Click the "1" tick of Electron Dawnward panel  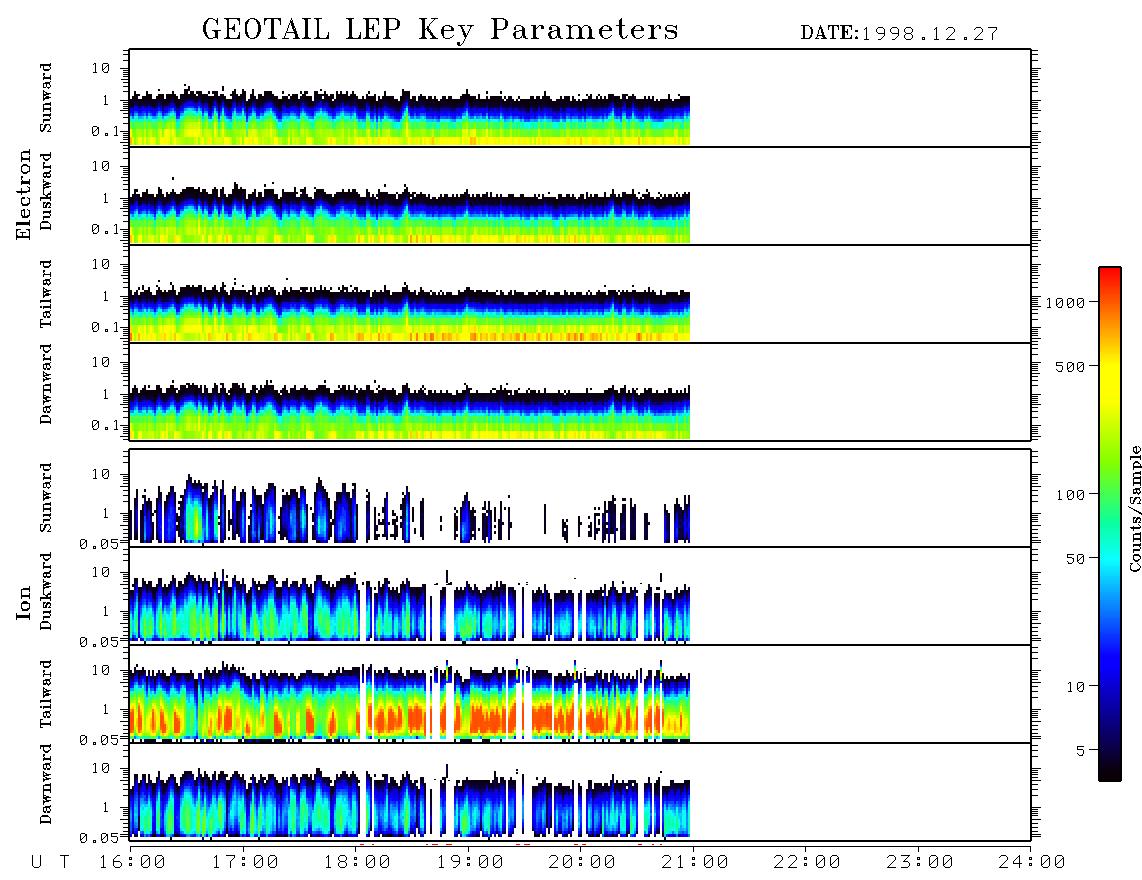[x=106, y=394]
